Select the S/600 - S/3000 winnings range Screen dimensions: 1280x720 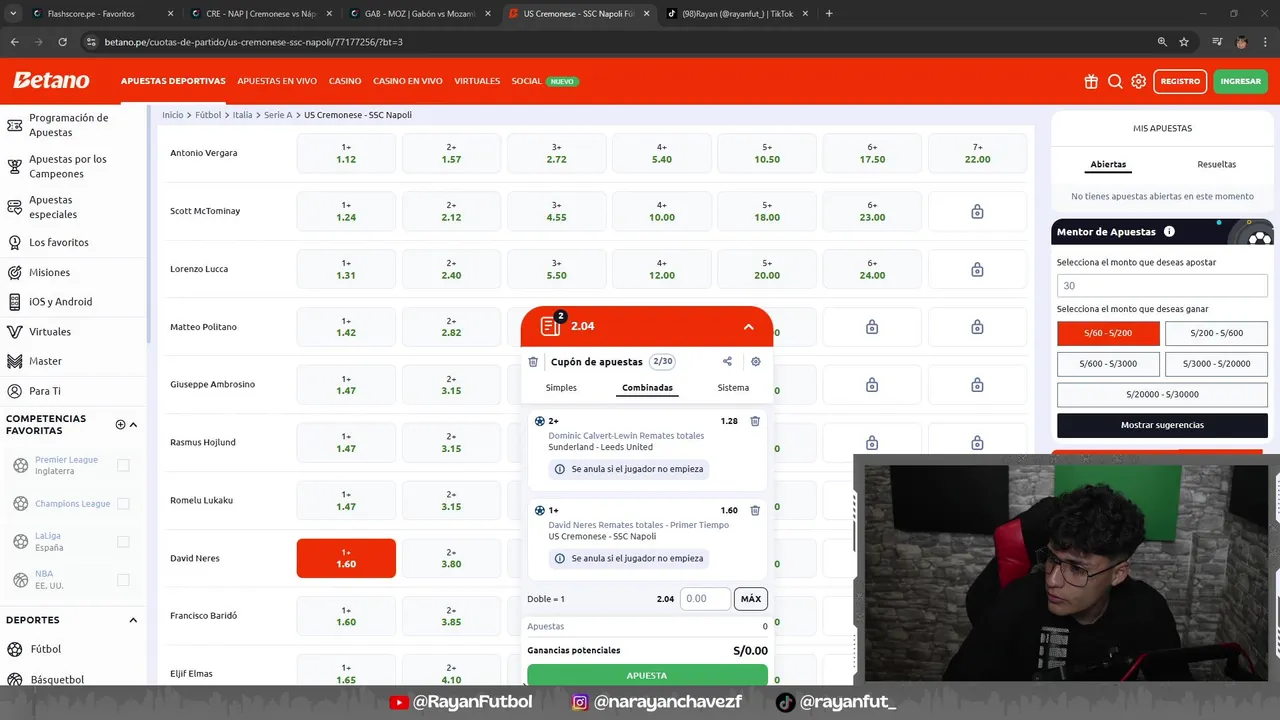1108,364
